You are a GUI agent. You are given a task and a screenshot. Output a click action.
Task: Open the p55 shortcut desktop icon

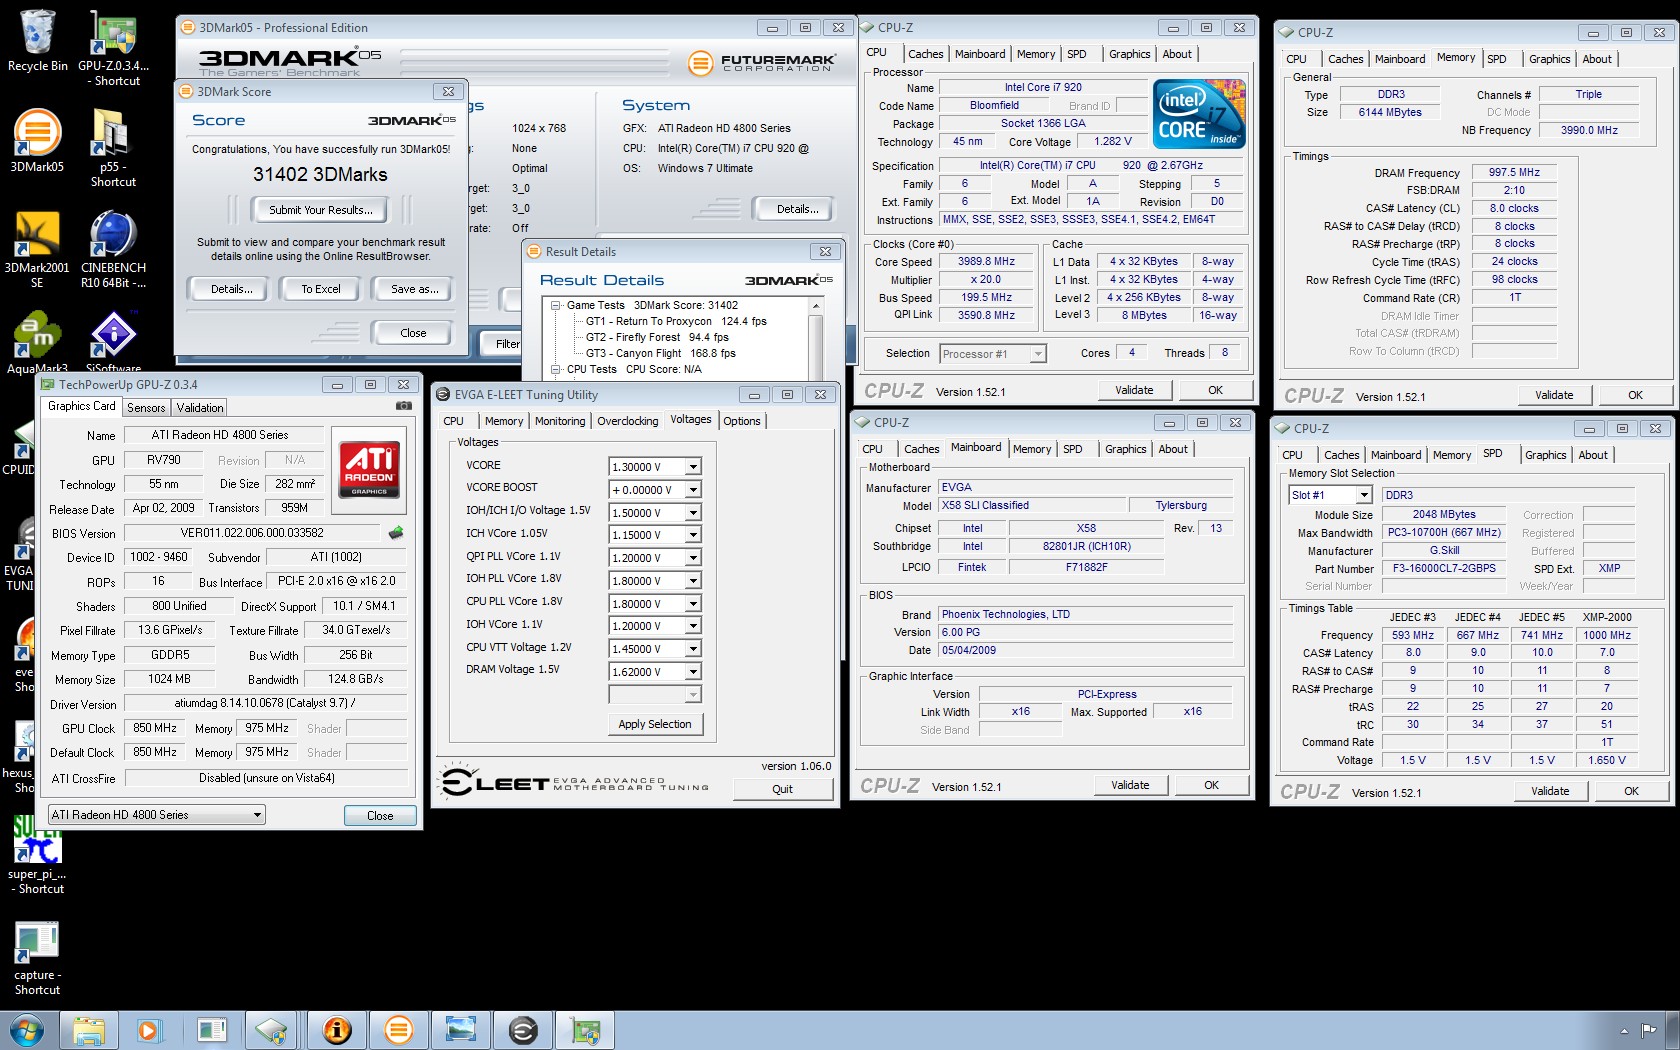[113, 147]
